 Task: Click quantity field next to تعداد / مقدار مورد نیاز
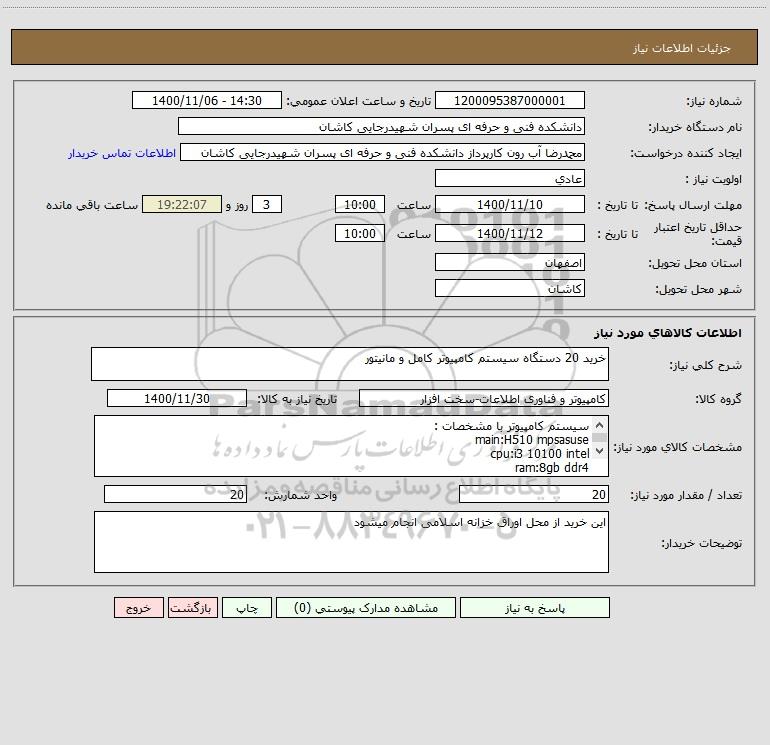(534, 495)
